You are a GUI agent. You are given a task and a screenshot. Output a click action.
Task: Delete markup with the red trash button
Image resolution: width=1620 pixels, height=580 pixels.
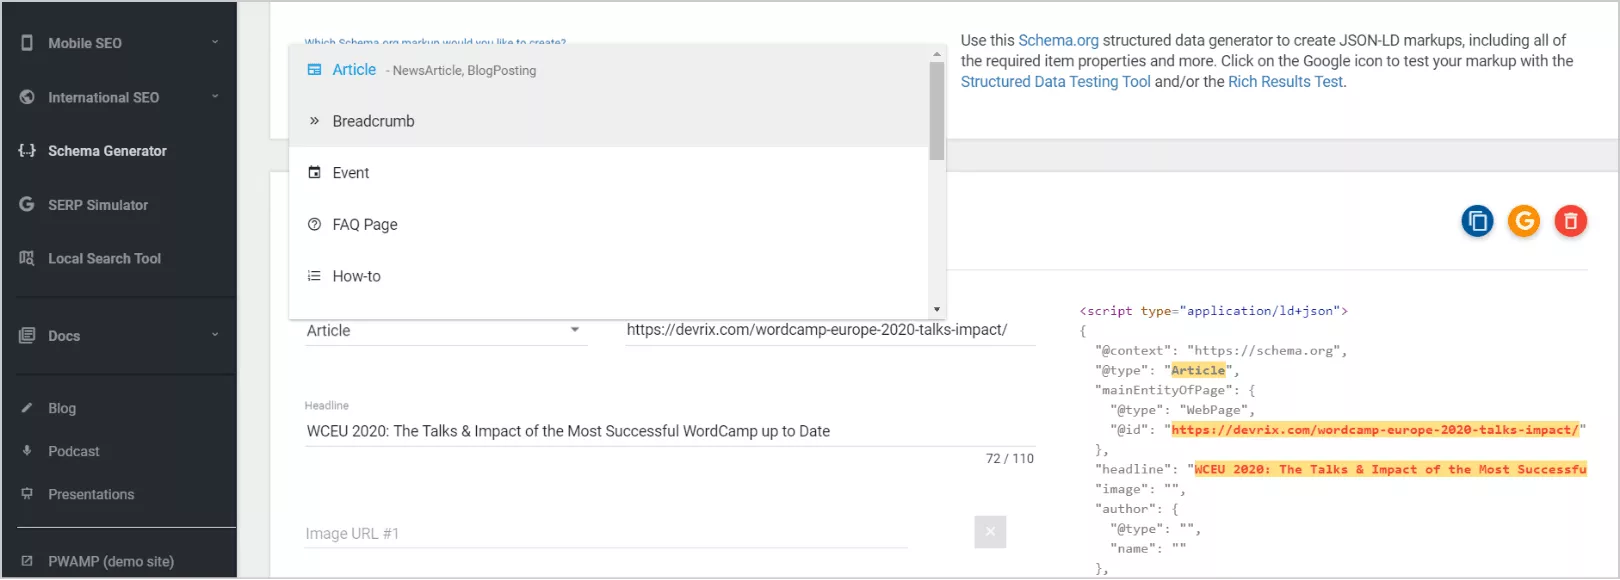click(1571, 221)
